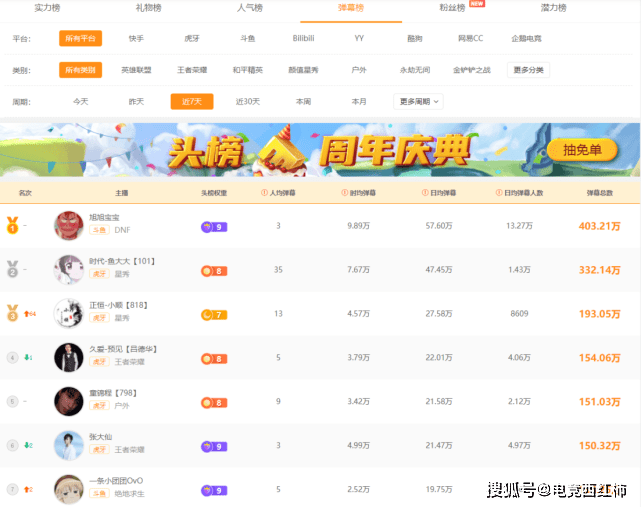Click the weight 7 badge for 正恒-小顺
Viewport: 641px width, 507px height.
tap(214, 315)
